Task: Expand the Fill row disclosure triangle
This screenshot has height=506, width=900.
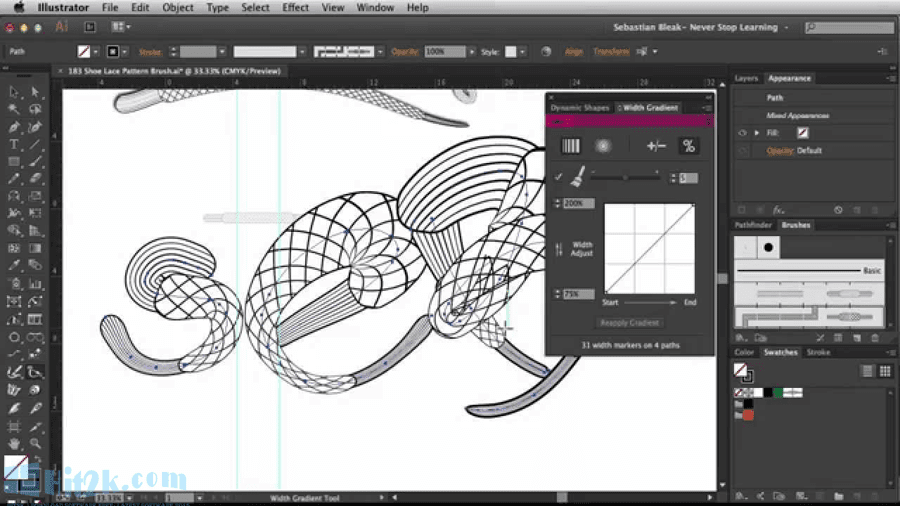Action: (x=757, y=133)
